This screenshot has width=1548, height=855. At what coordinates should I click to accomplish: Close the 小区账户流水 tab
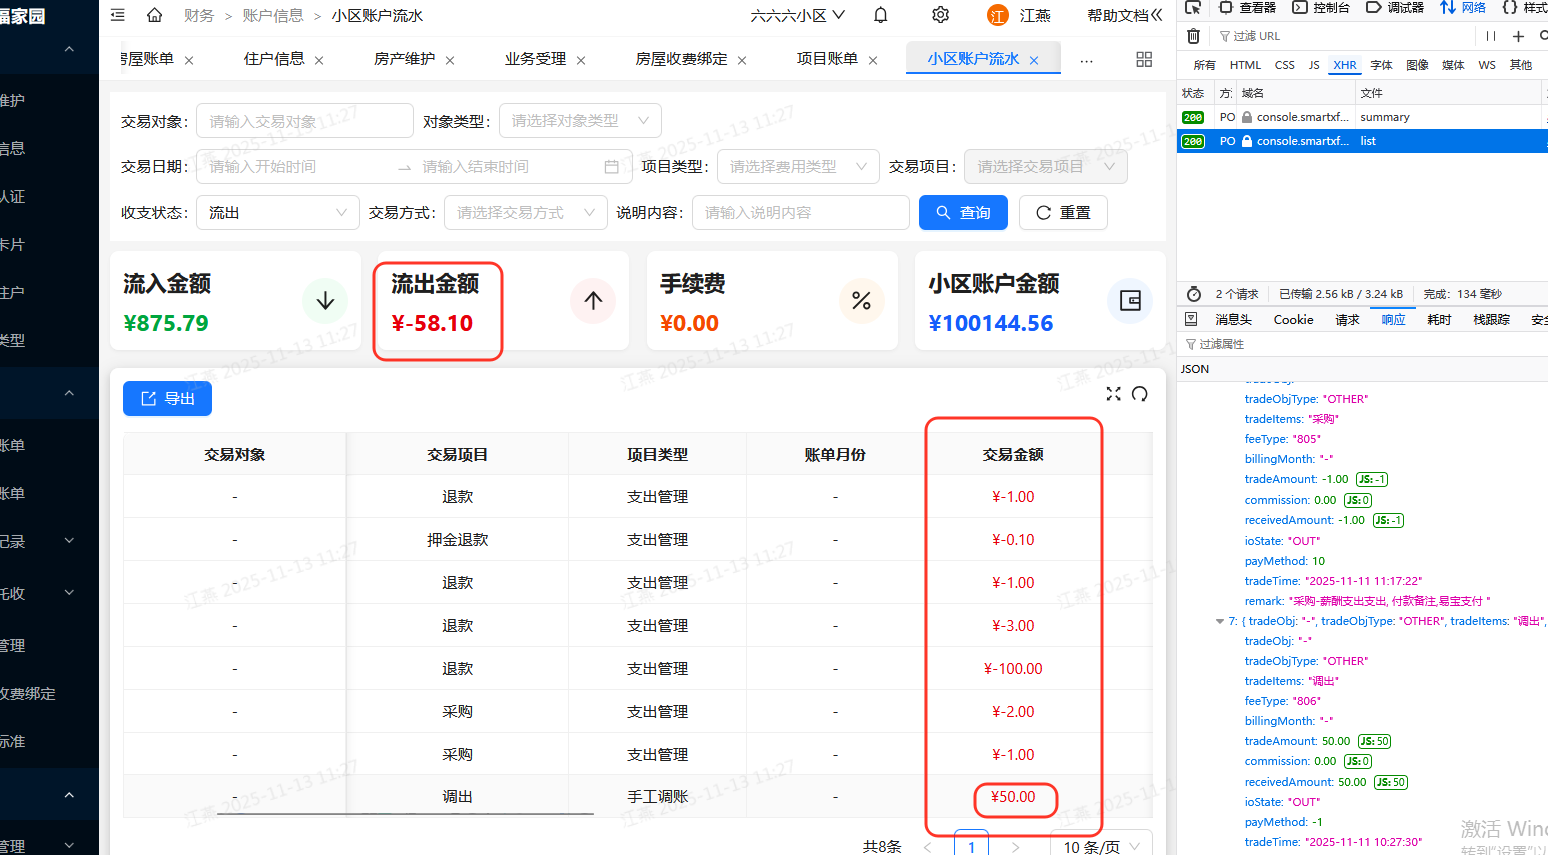pyautogui.click(x=1034, y=60)
